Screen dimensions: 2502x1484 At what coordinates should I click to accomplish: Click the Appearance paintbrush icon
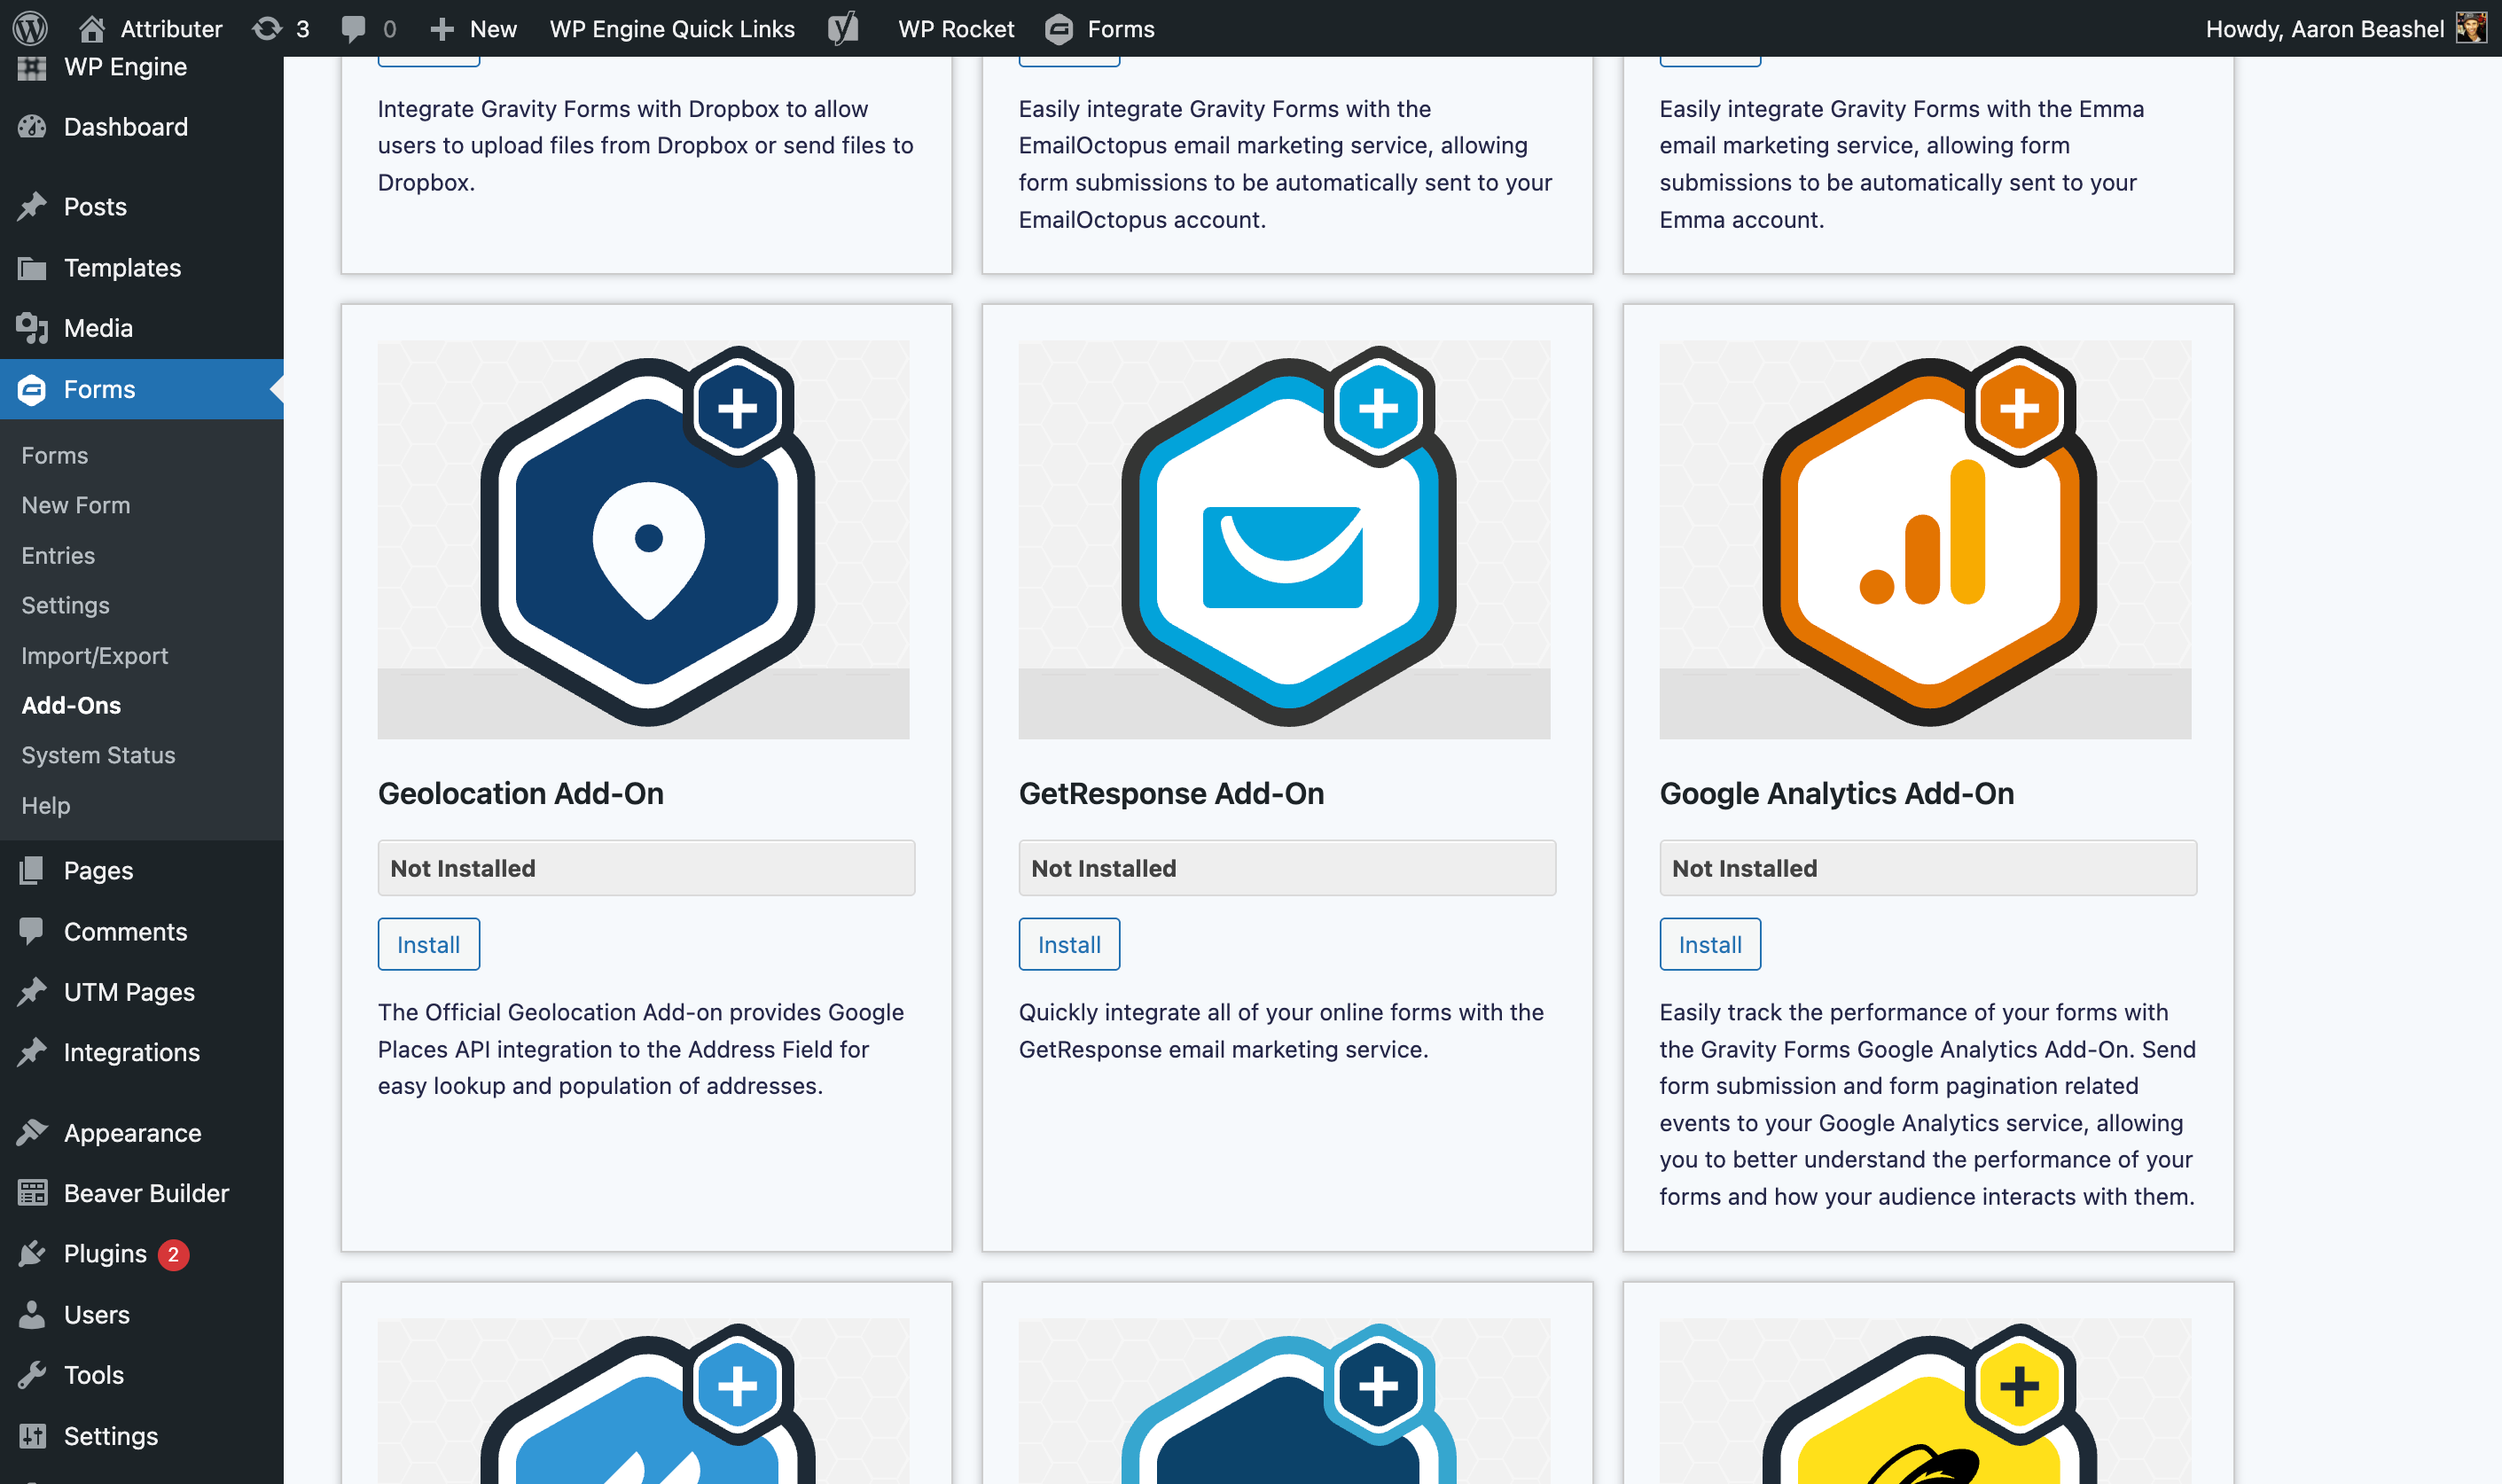click(x=32, y=1132)
